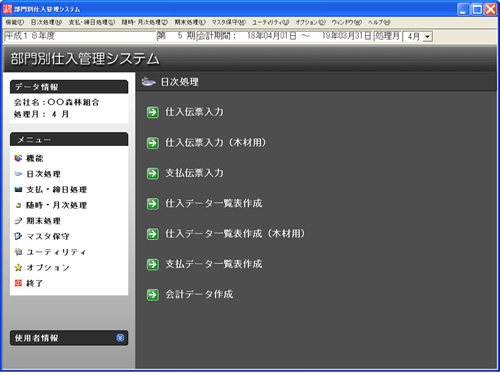Viewport: 500px width, 374px height.
Task: Open the 支払・締日処理 menu in the menu bar
Action: pyautogui.click(x=92, y=22)
